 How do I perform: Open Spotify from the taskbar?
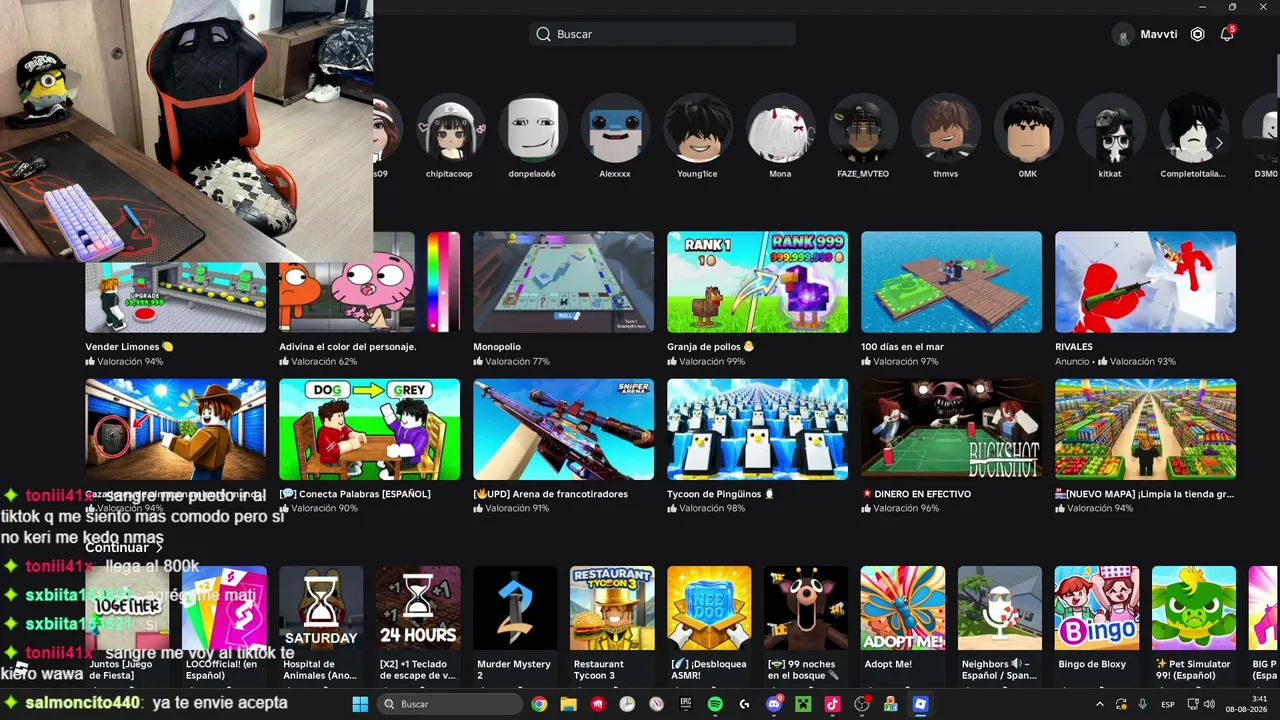pyautogui.click(x=715, y=704)
